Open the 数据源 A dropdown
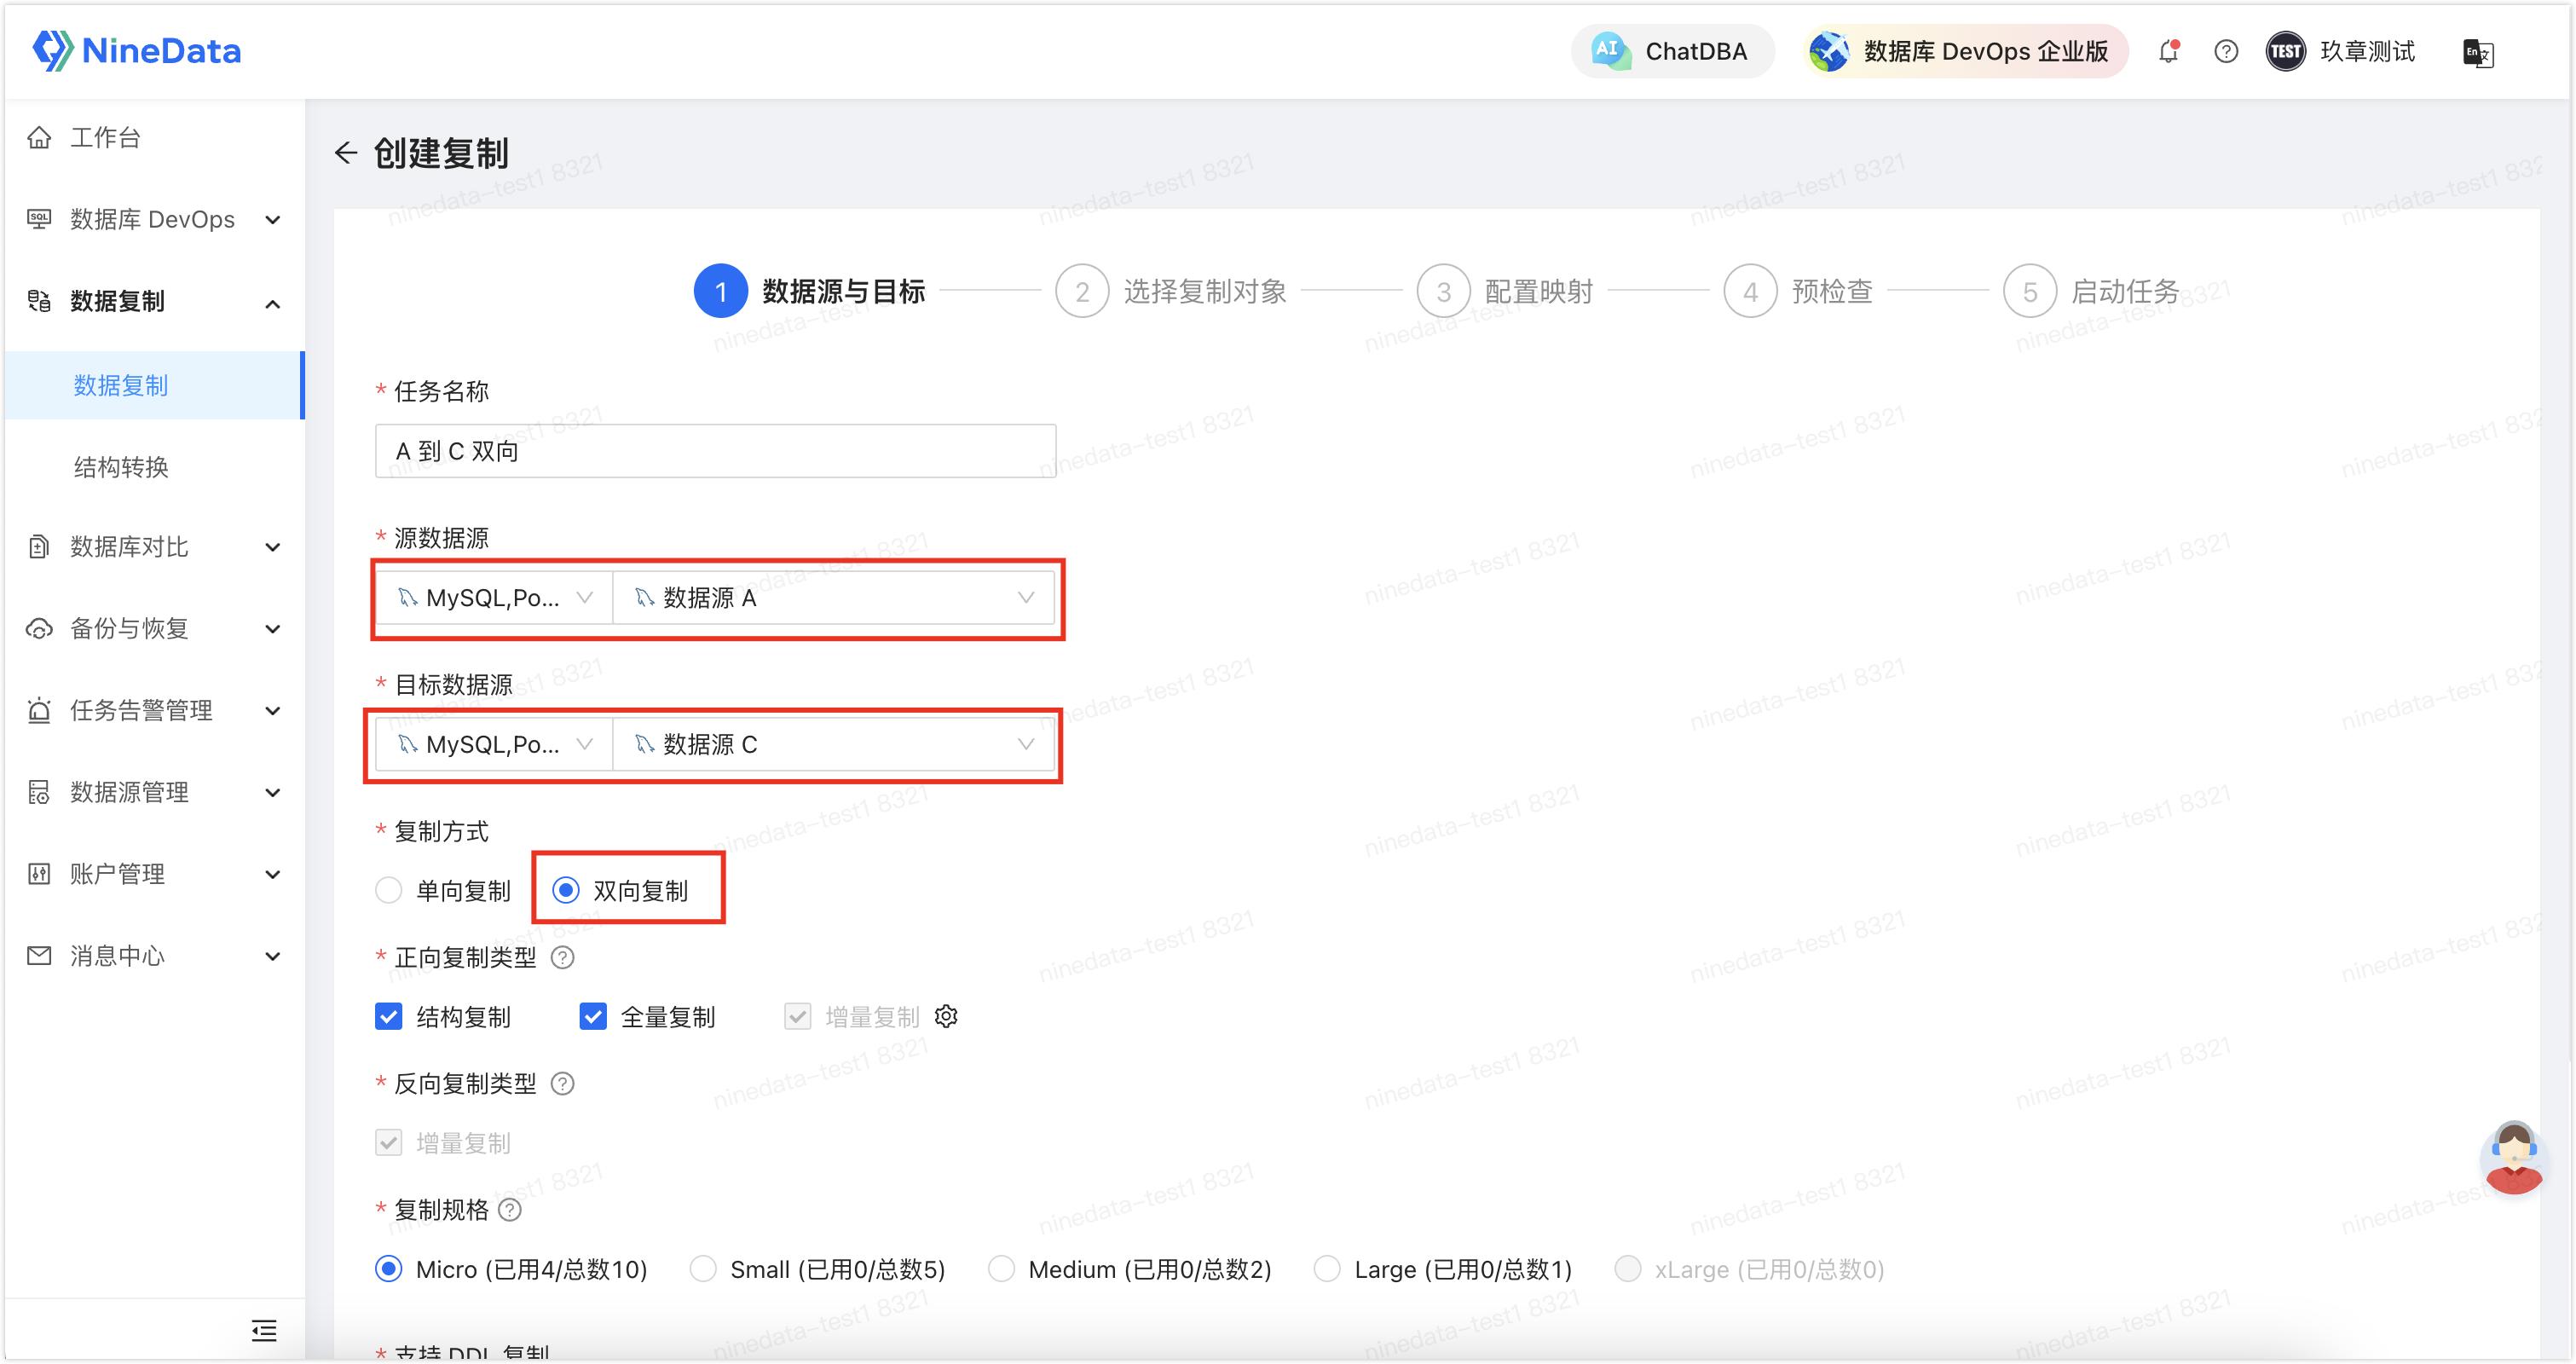 point(834,598)
